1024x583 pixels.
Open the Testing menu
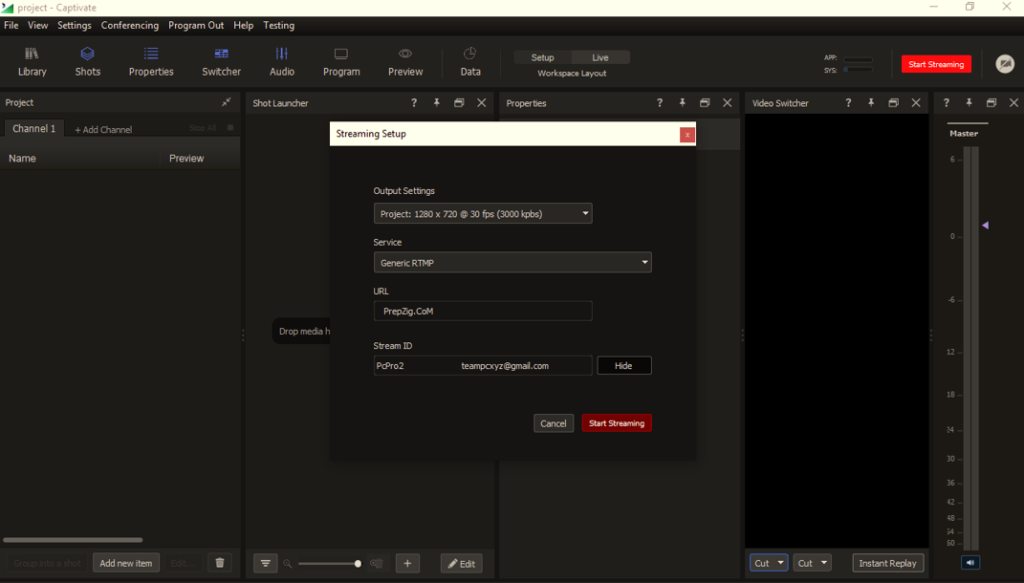279,25
